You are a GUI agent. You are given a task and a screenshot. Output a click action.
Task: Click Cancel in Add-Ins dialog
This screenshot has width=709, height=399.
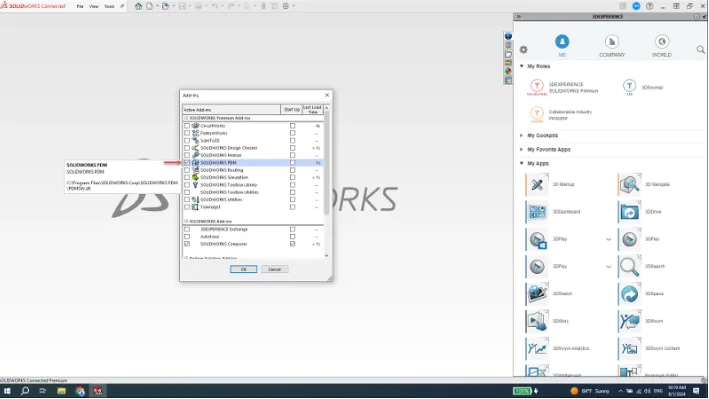click(274, 269)
